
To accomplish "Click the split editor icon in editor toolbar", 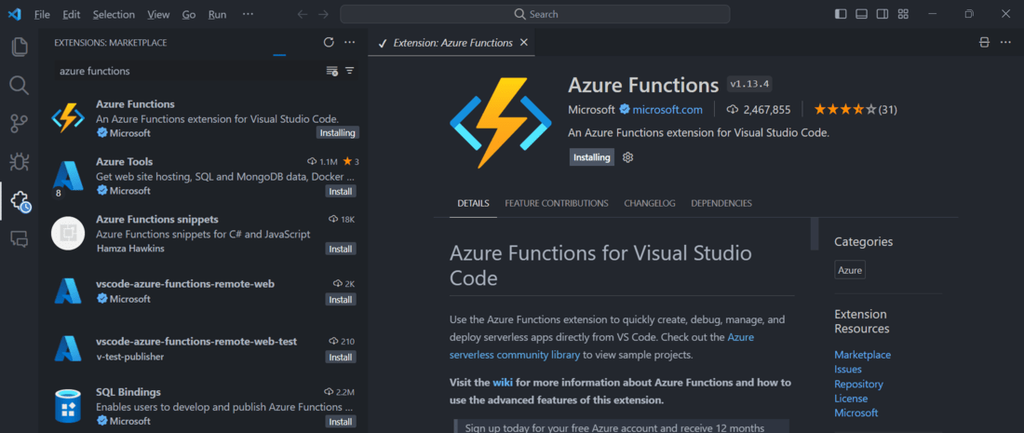I will coord(984,43).
